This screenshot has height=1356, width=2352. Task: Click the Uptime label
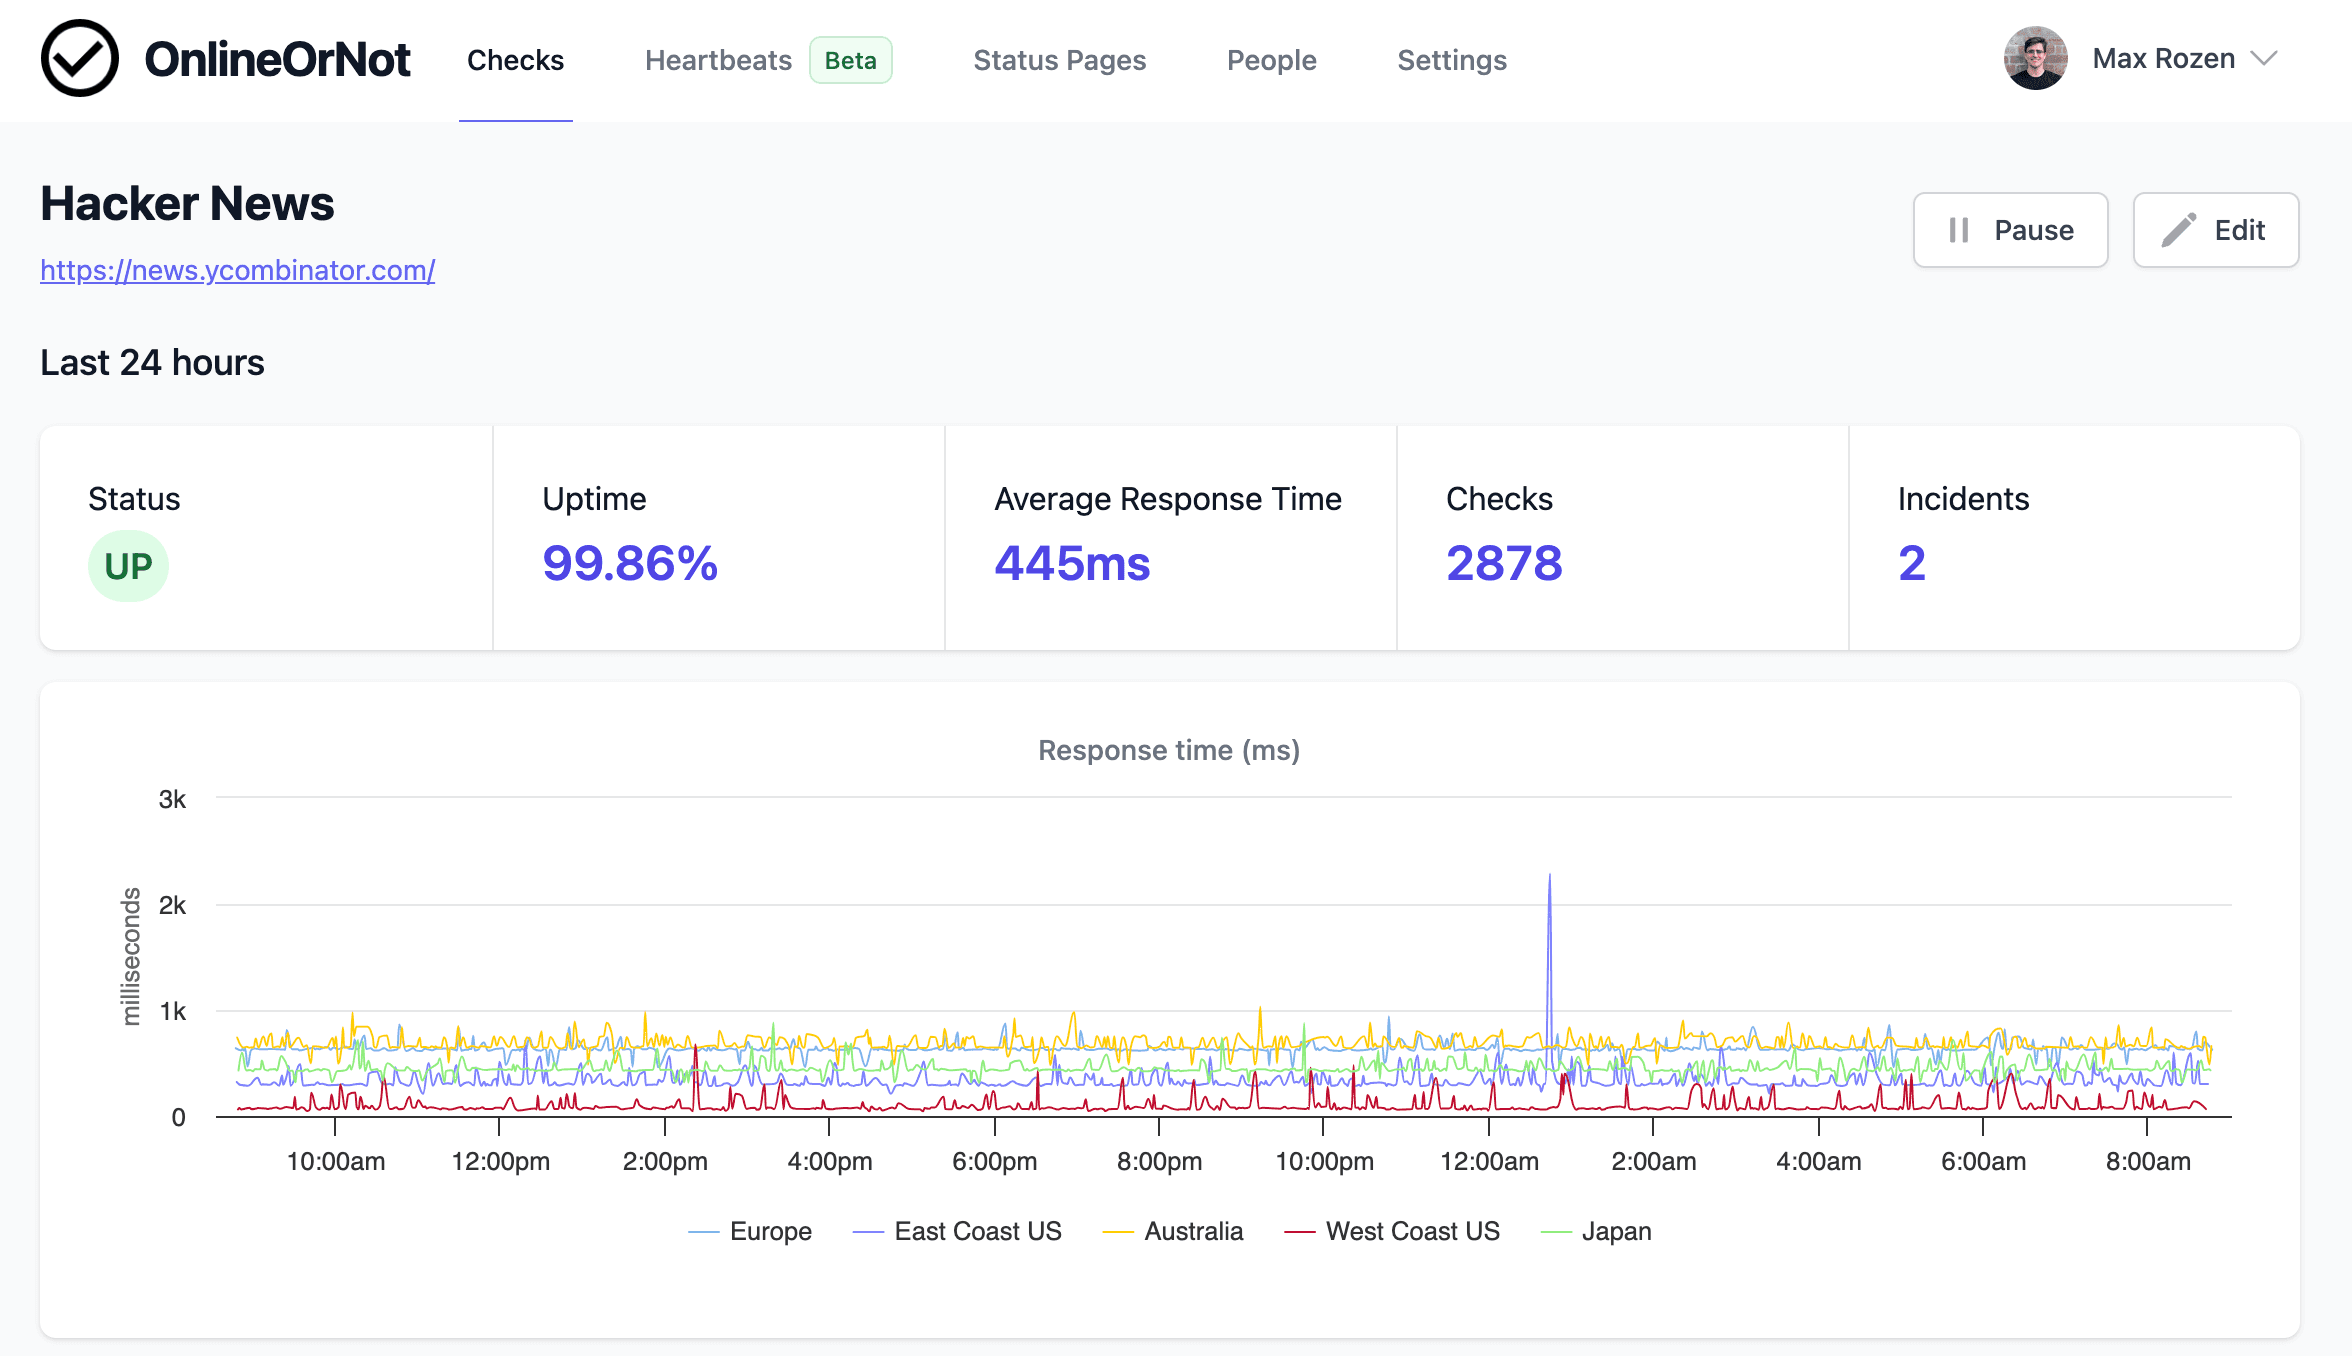(x=594, y=498)
